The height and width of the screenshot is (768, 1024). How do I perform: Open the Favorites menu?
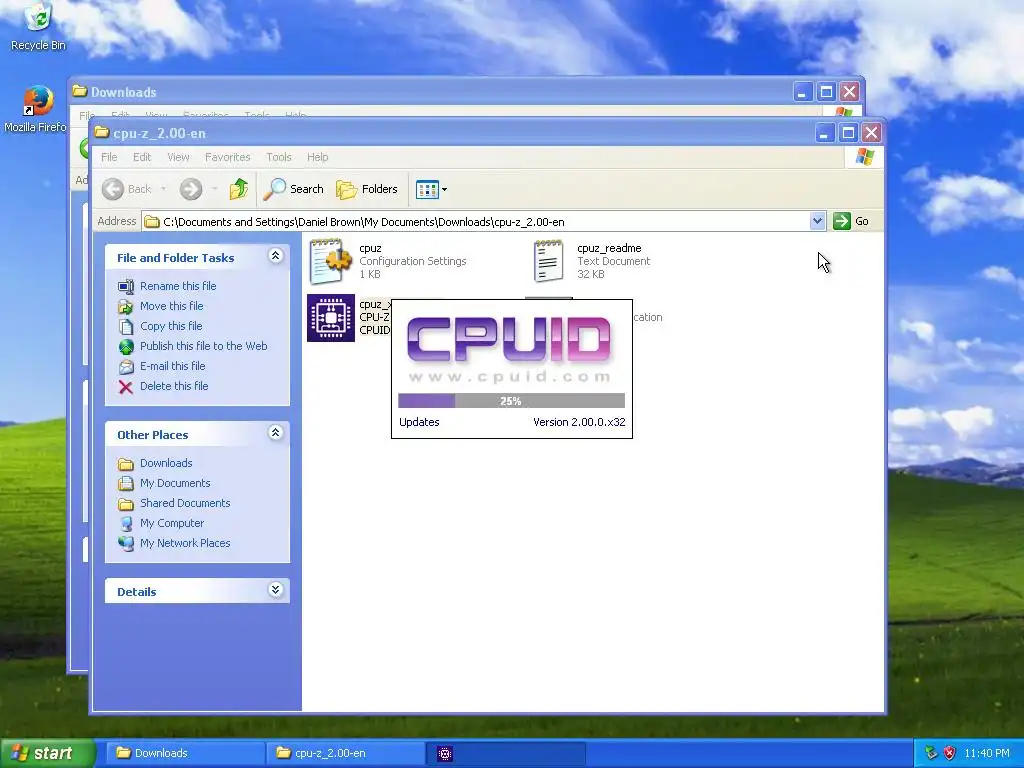[227, 157]
